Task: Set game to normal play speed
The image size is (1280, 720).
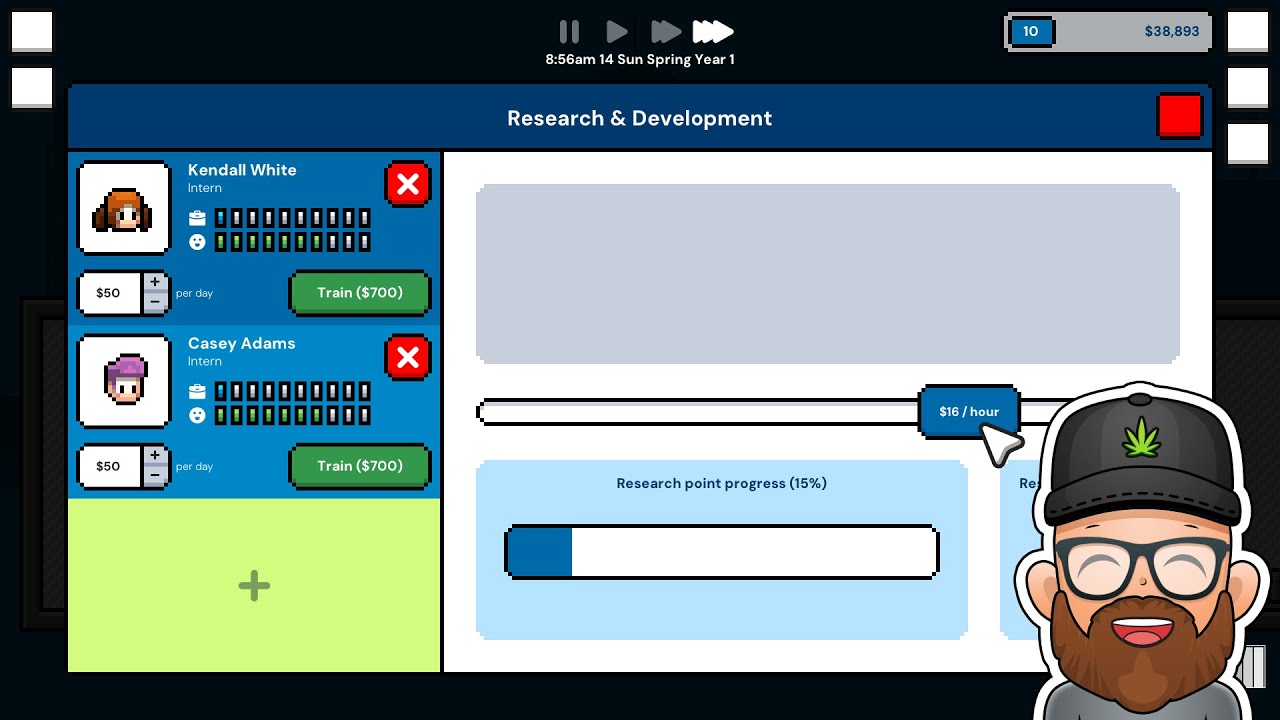Action: (617, 32)
